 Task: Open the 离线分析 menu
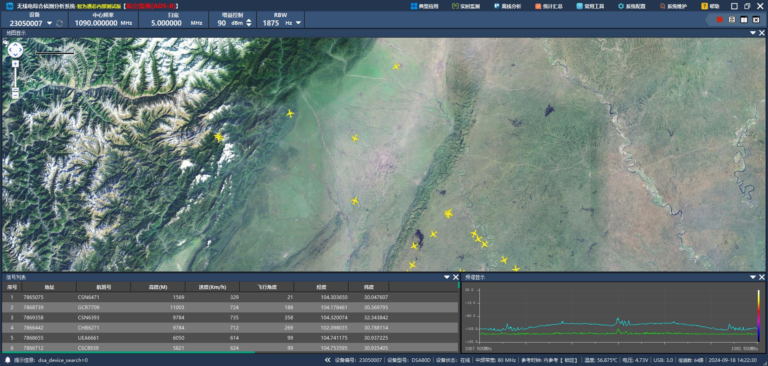point(507,6)
